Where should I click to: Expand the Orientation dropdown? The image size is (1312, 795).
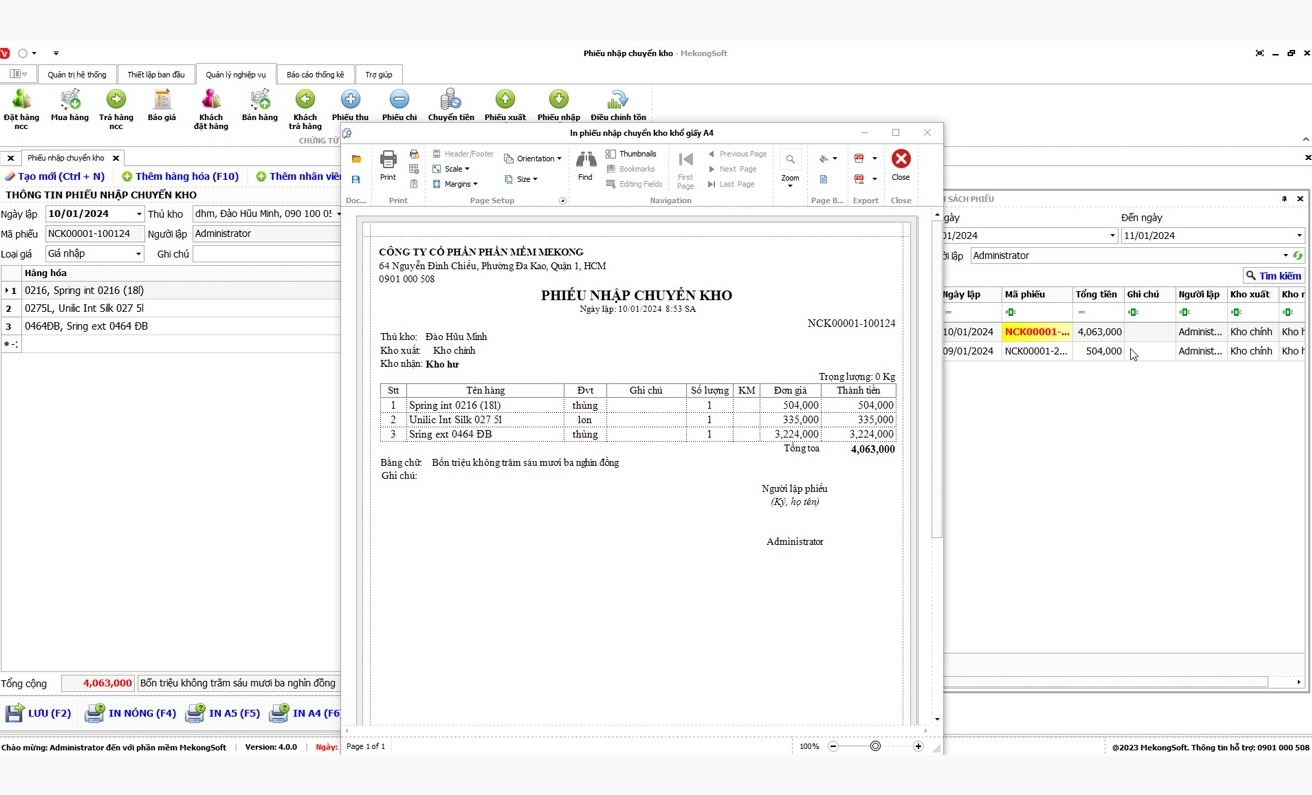(533, 159)
